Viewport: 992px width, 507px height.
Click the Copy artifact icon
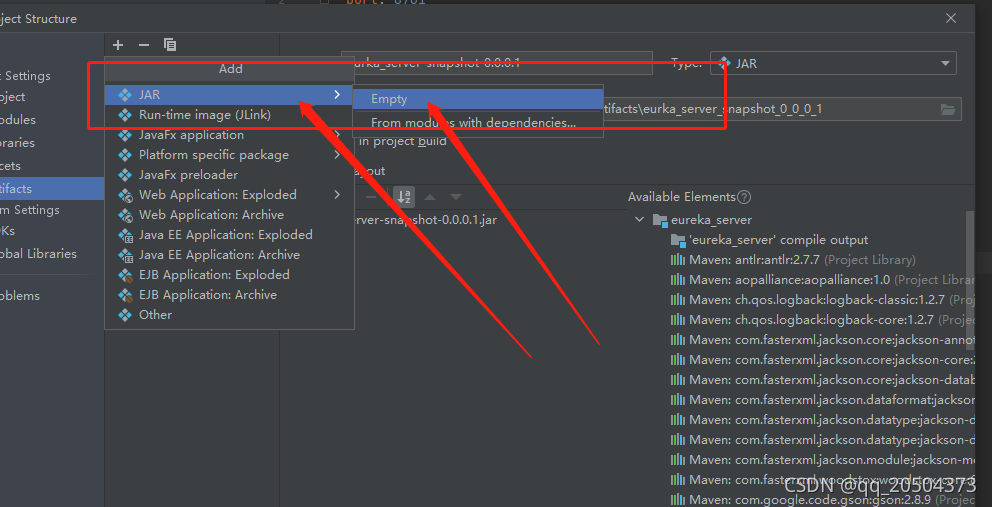170,45
